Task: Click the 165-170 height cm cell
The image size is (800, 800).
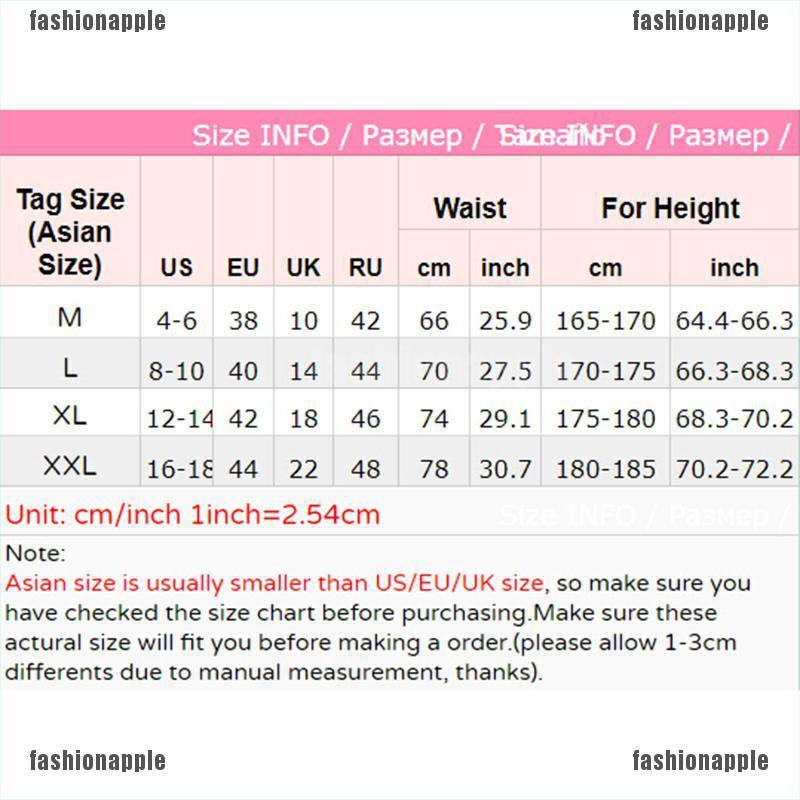Action: 605,321
